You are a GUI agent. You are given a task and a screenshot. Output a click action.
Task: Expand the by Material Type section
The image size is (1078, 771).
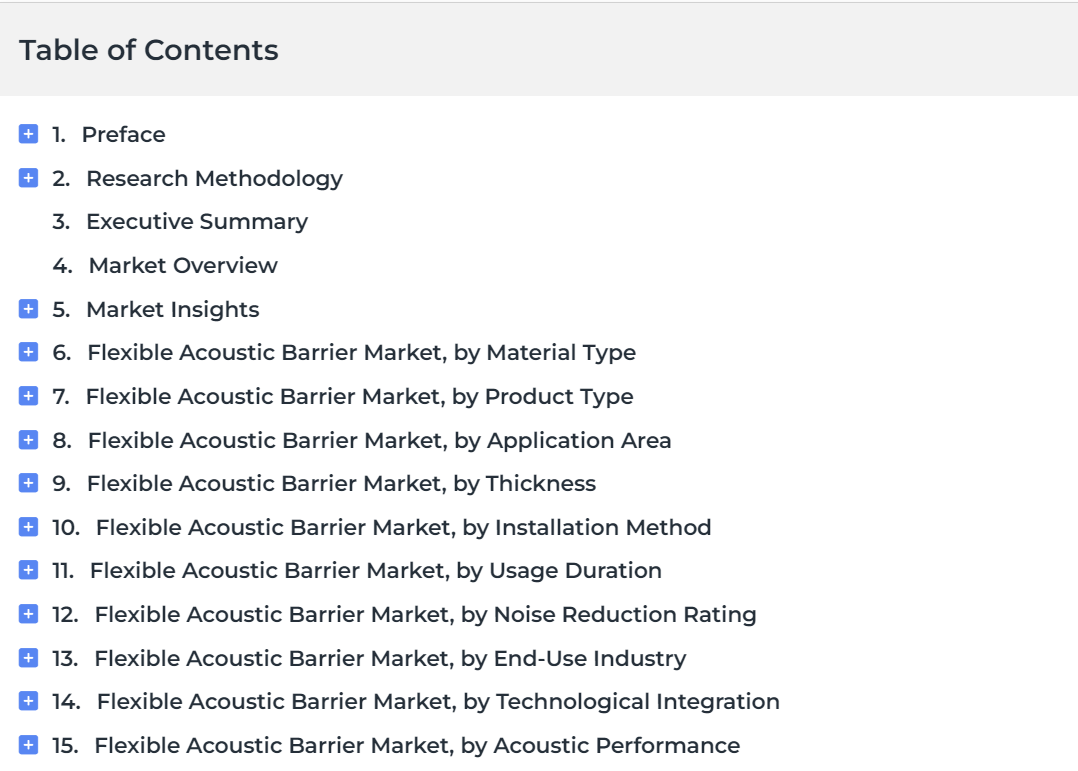(28, 352)
